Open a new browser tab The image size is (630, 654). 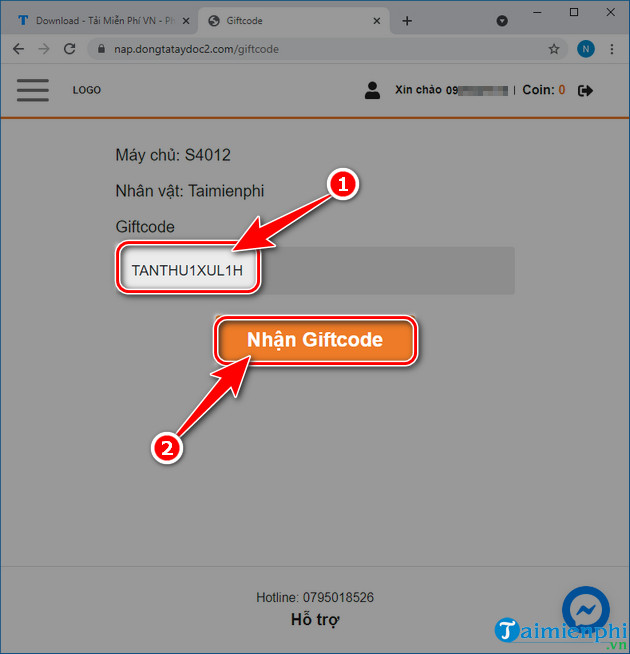click(x=407, y=20)
